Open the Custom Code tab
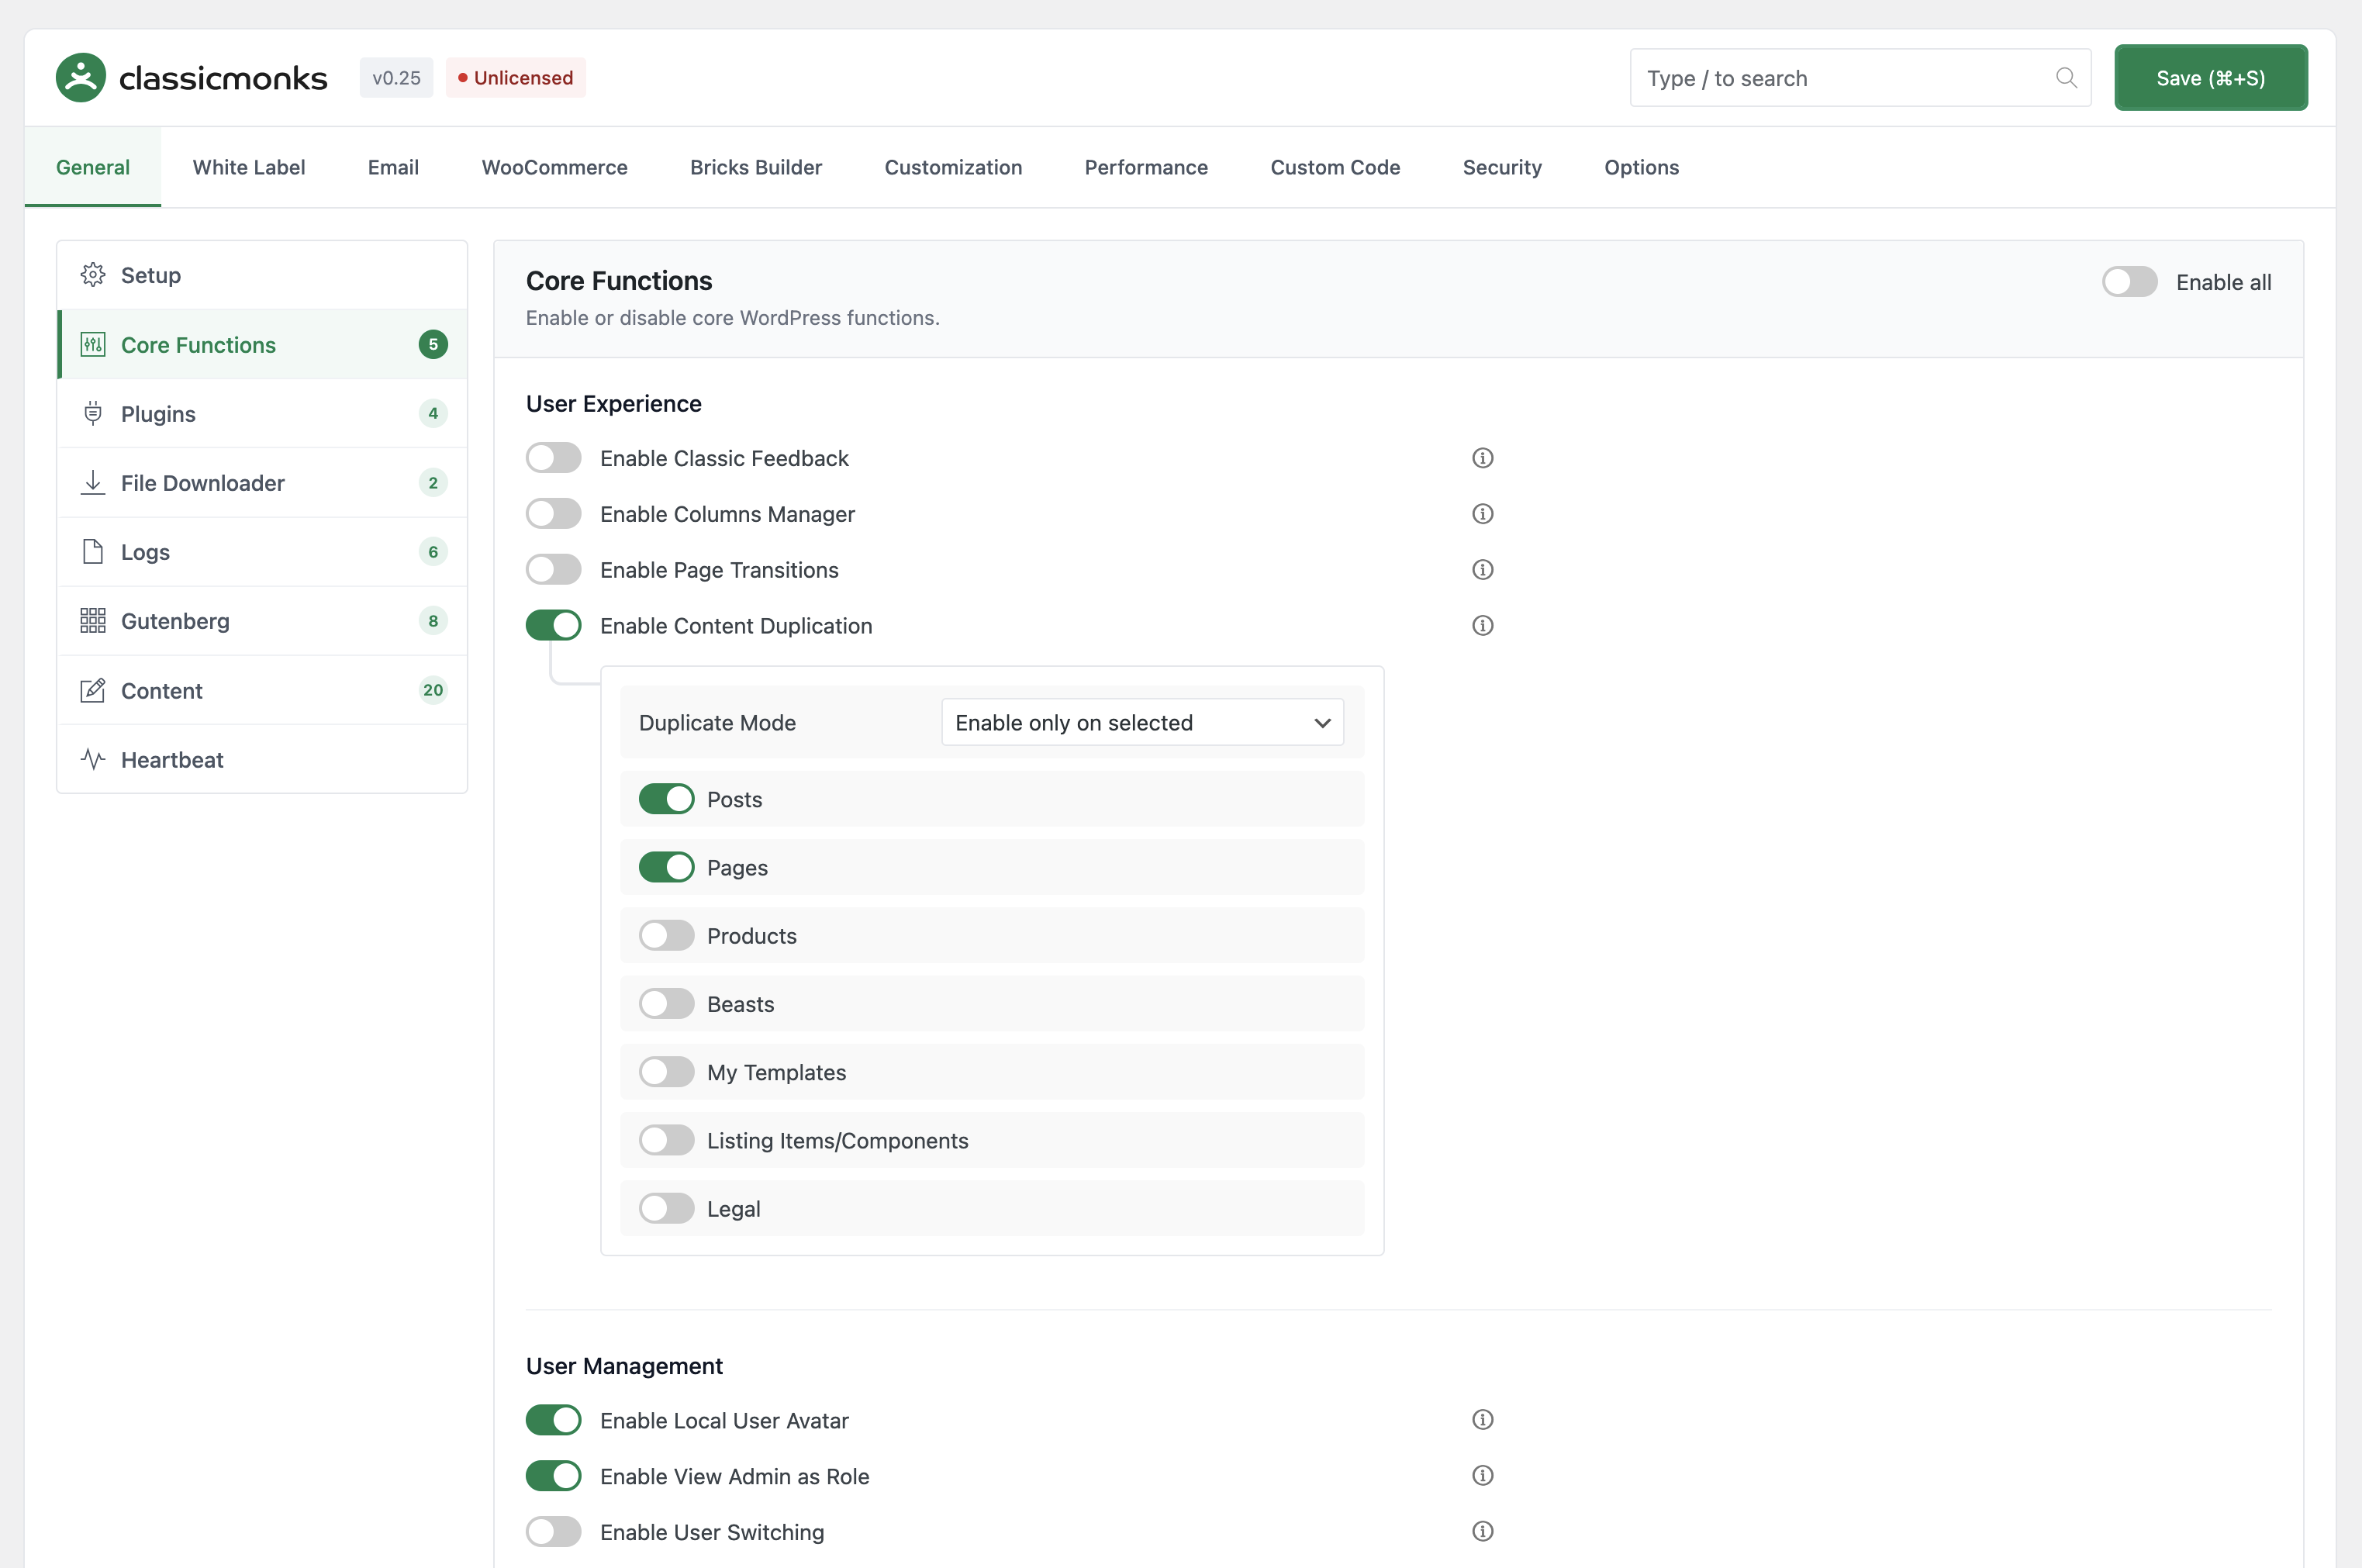2362x1568 pixels. [1335, 167]
